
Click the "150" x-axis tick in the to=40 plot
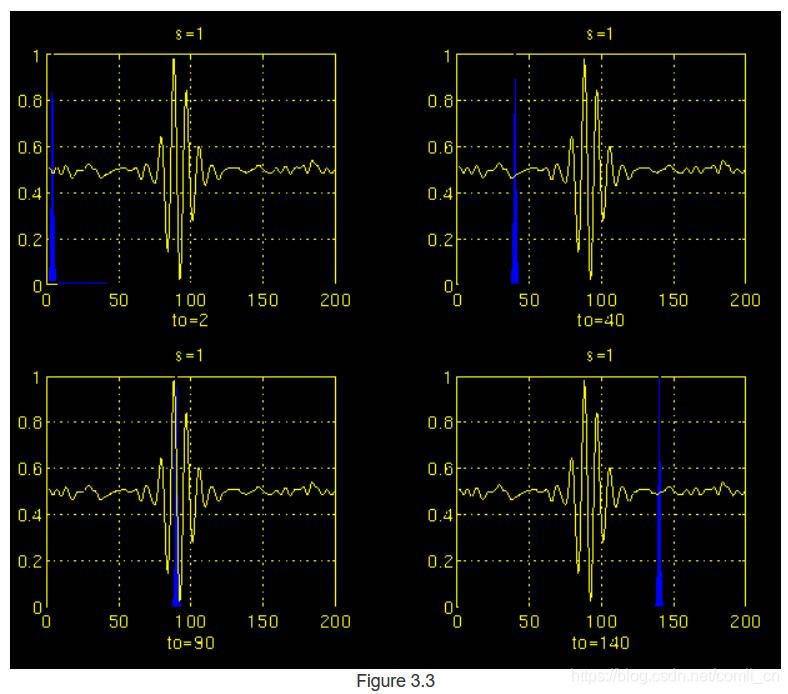pyautogui.click(x=673, y=301)
